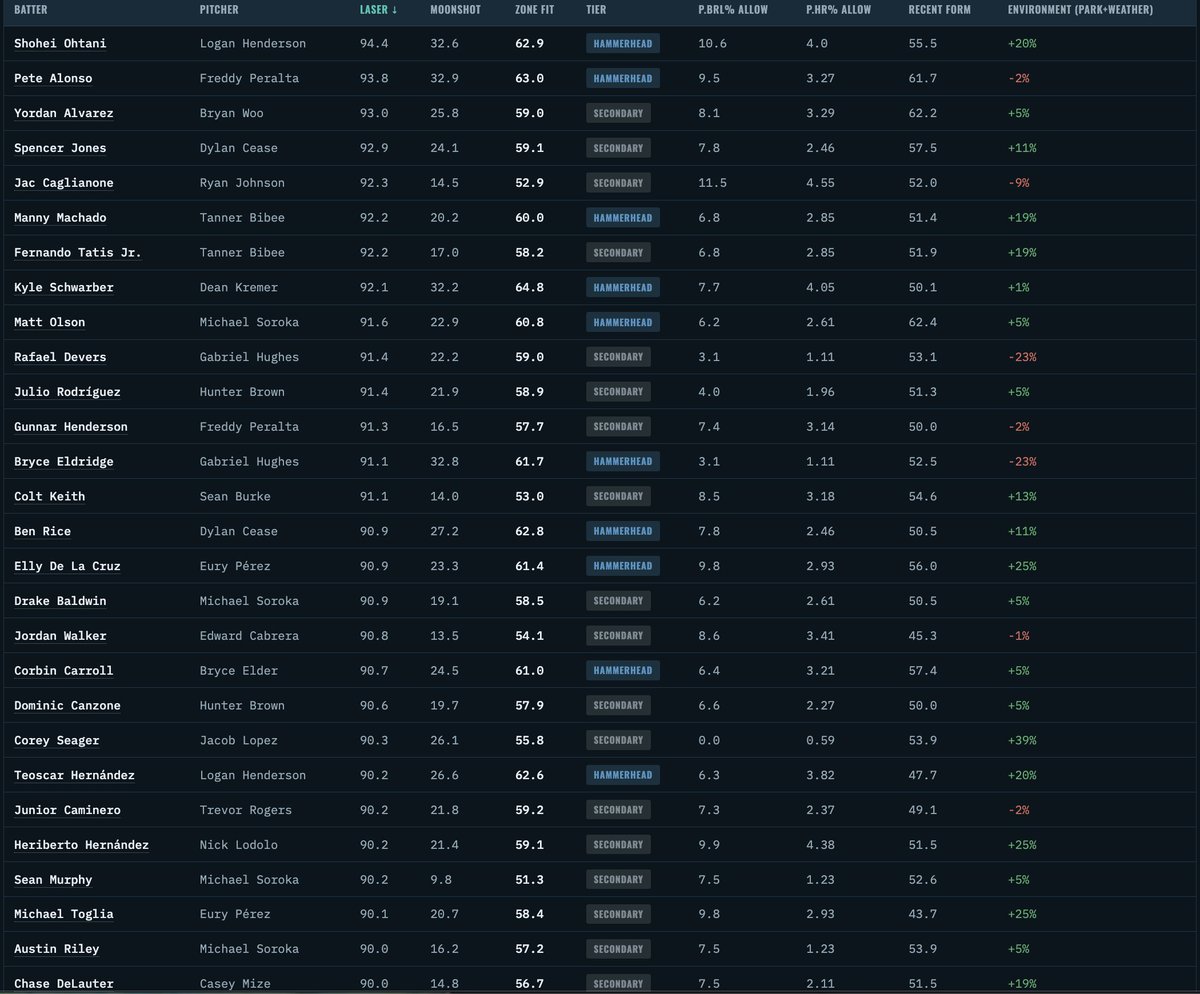The height and width of the screenshot is (994, 1200).
Task: Open Shohei Ohtani batter link
Action: [x=60, y=44]
